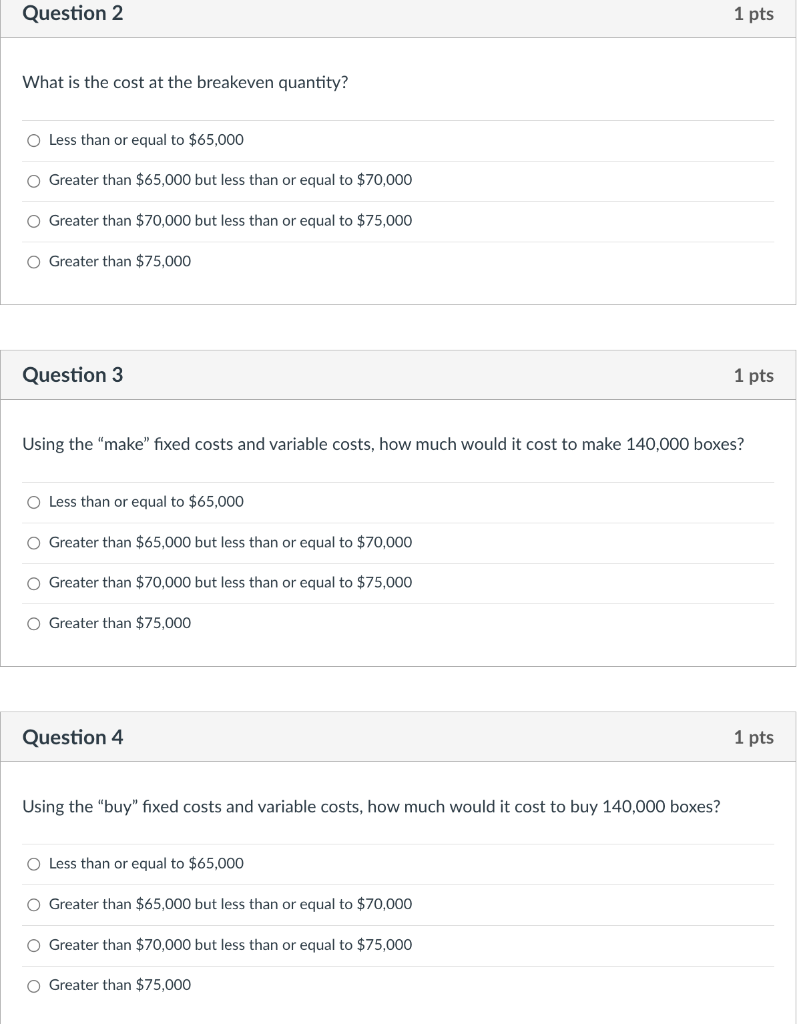Click the "Question 2" header title
805x1024 pixels.
72,14
